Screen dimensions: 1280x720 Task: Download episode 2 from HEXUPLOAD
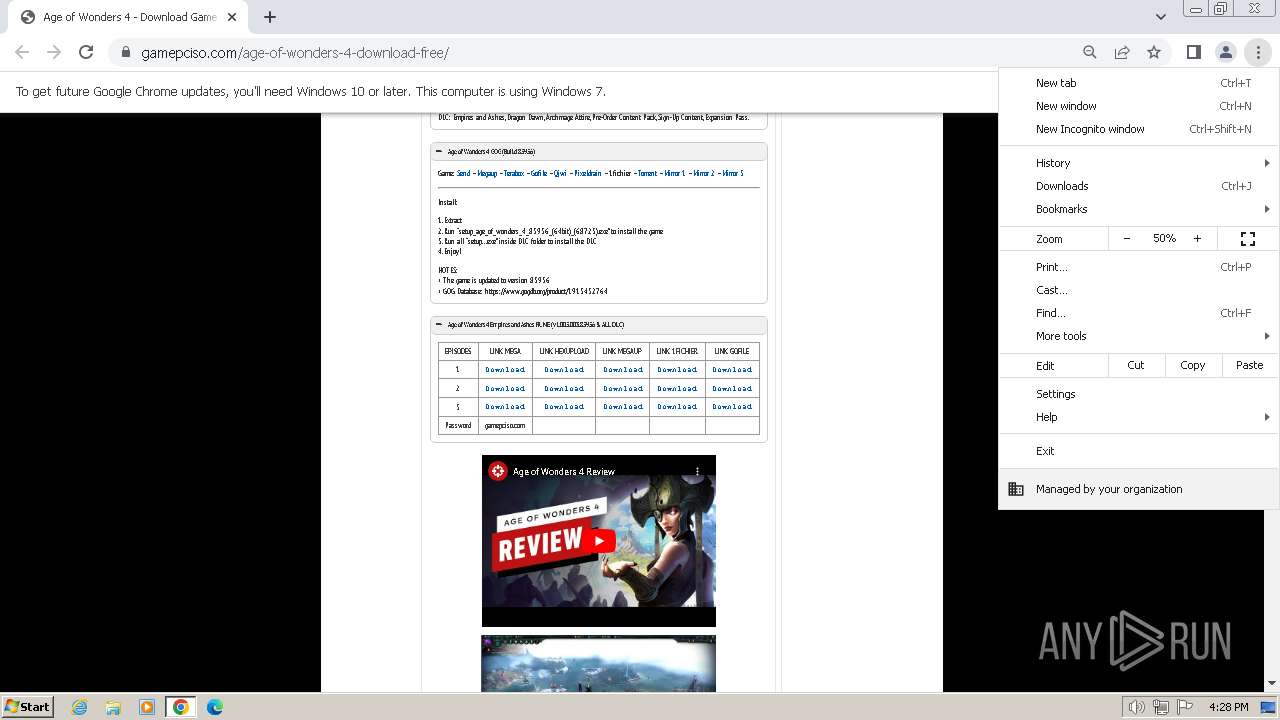(564, 388)
